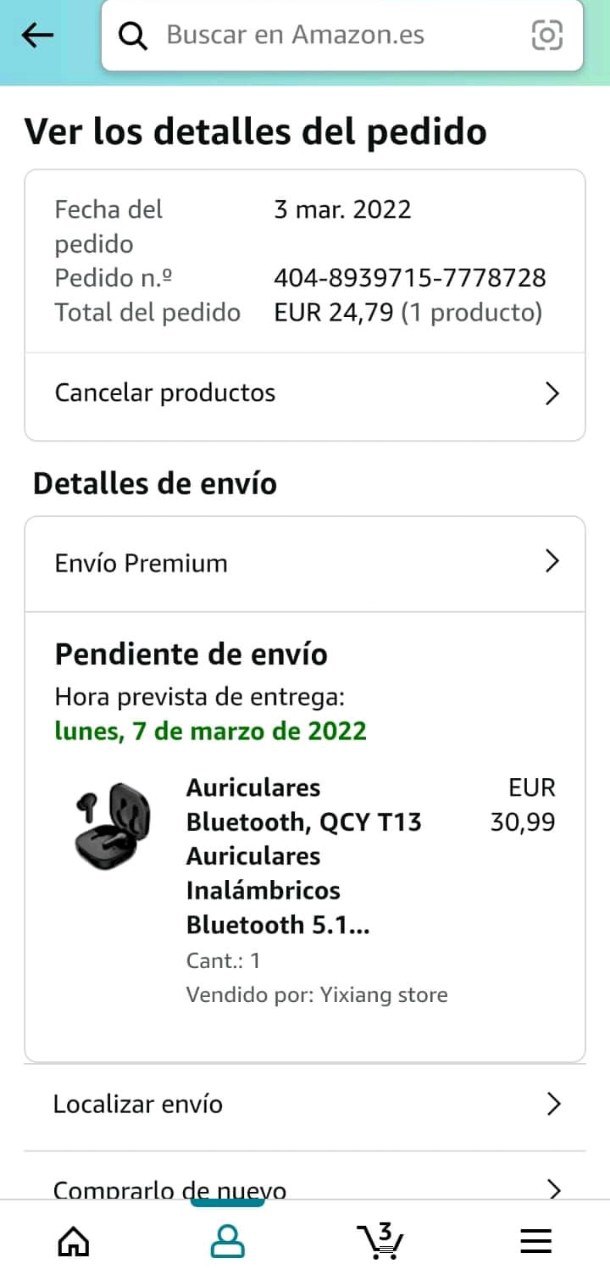This screenshot has height=1280, width=610.
Task: Focus the Buscar en Amazon.es search field
Action: [x=342, y=36]
